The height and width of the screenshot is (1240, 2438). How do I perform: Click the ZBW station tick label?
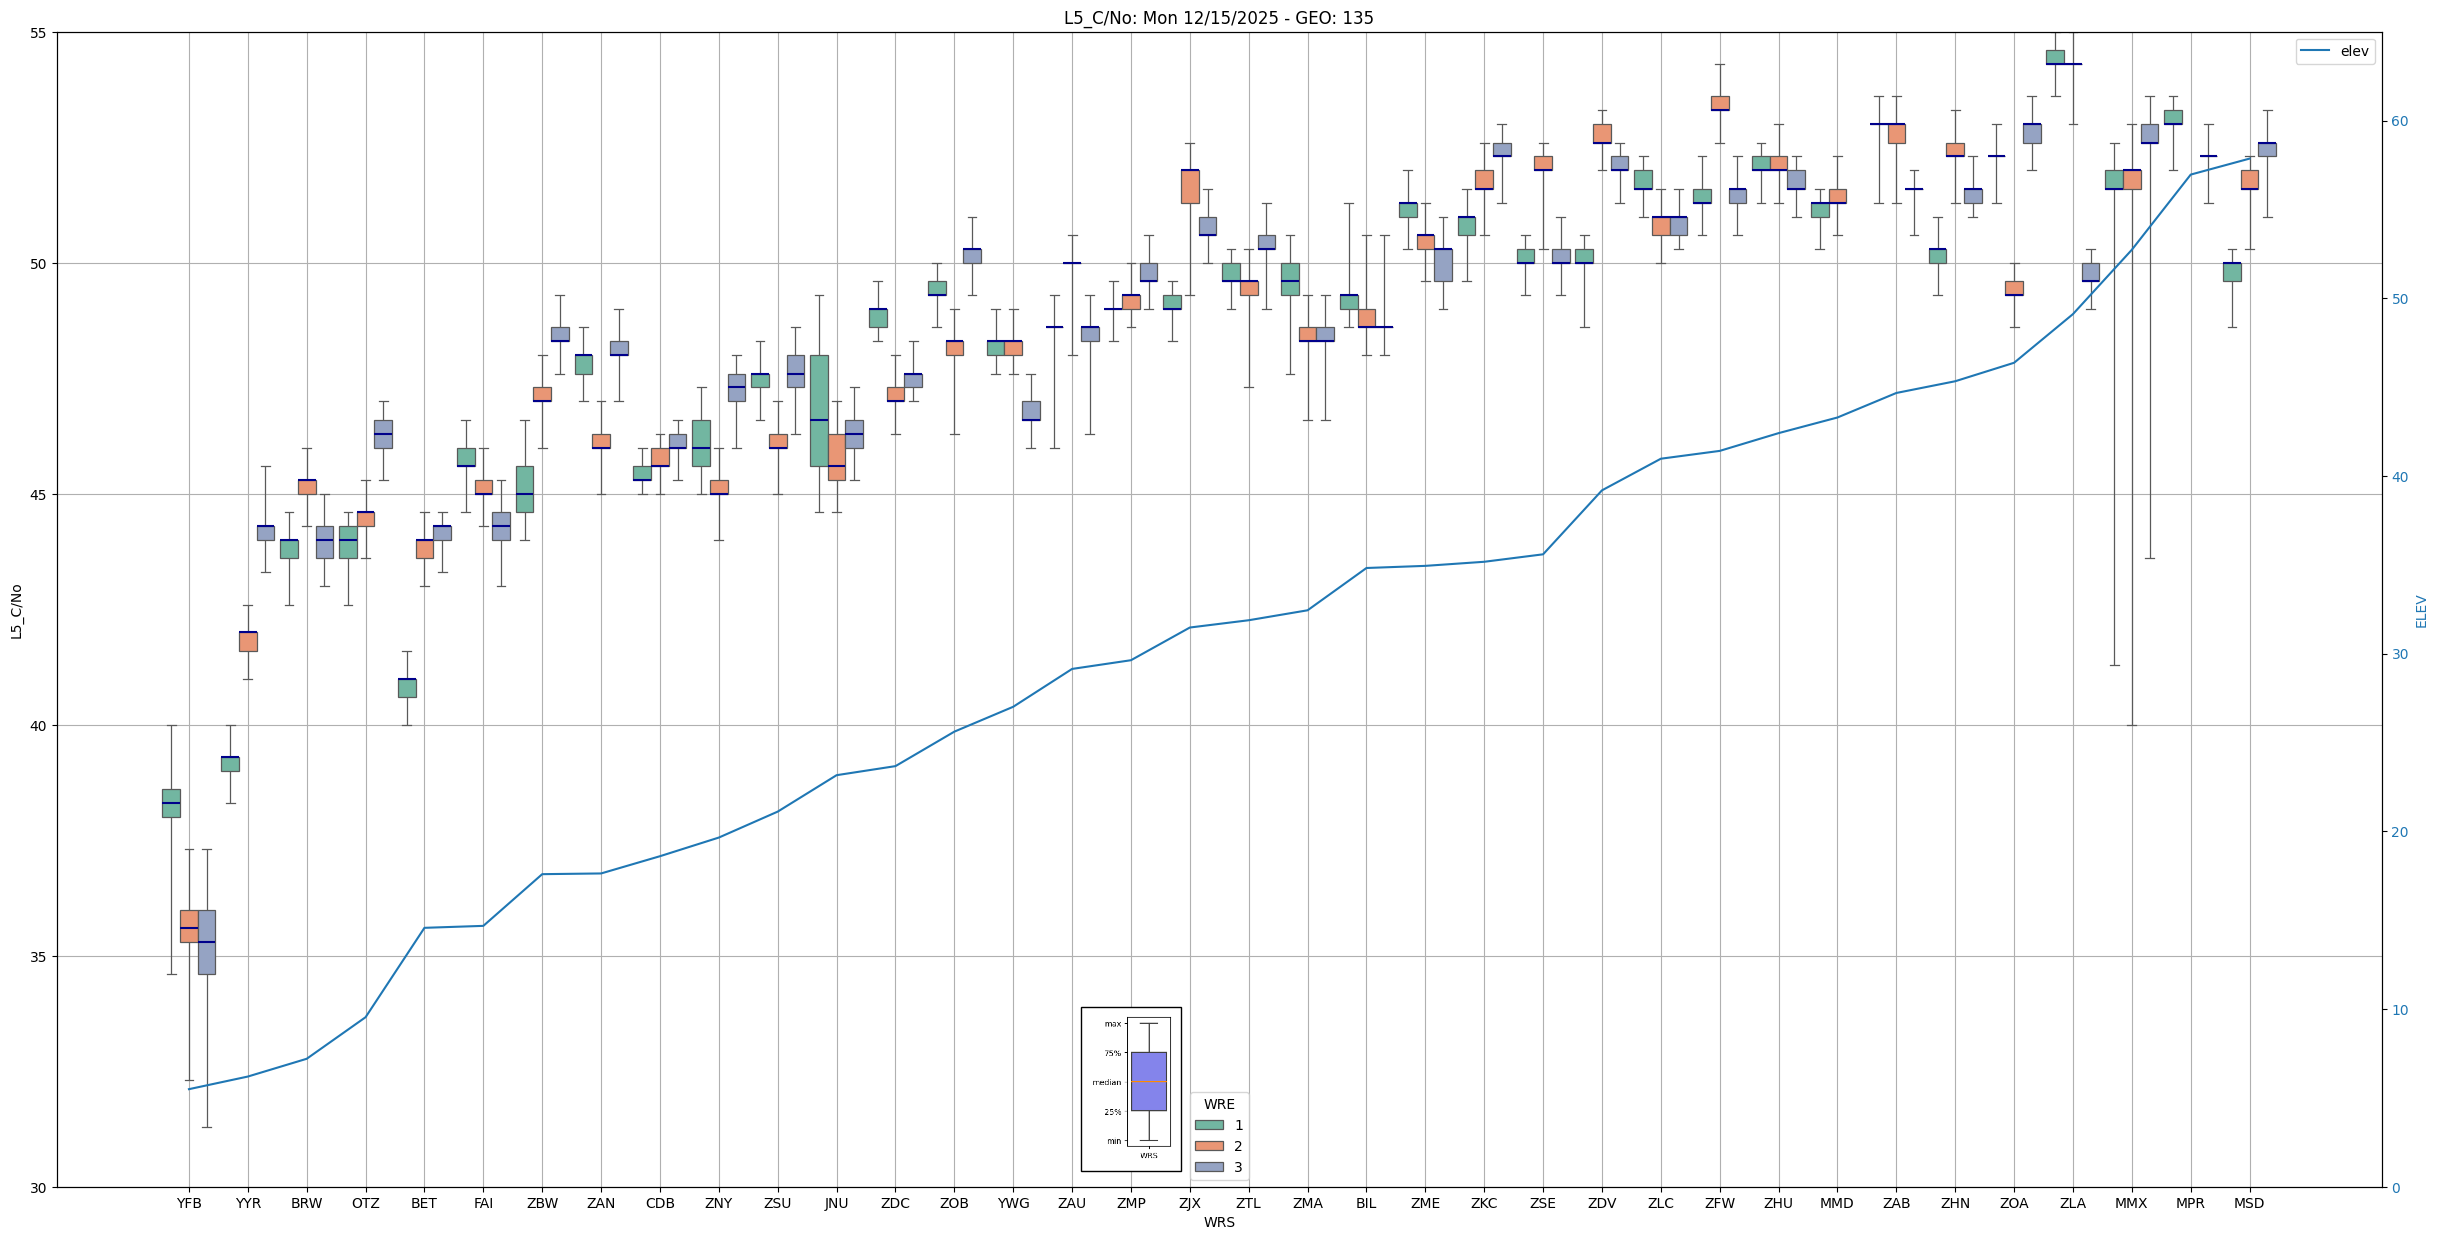pyautogui.click(x=542, y=1203)
